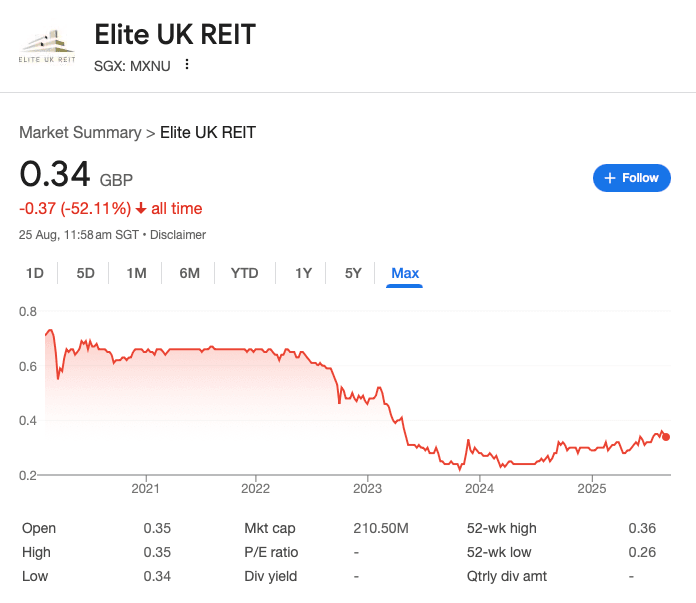Open the three-dot more options menu
This screenshot has width=696, height=603.
coord(186,65)
